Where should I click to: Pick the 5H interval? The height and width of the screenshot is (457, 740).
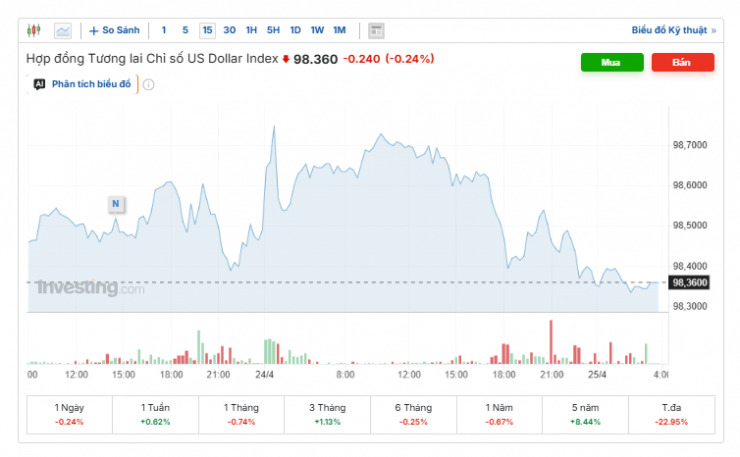(273, 30)
